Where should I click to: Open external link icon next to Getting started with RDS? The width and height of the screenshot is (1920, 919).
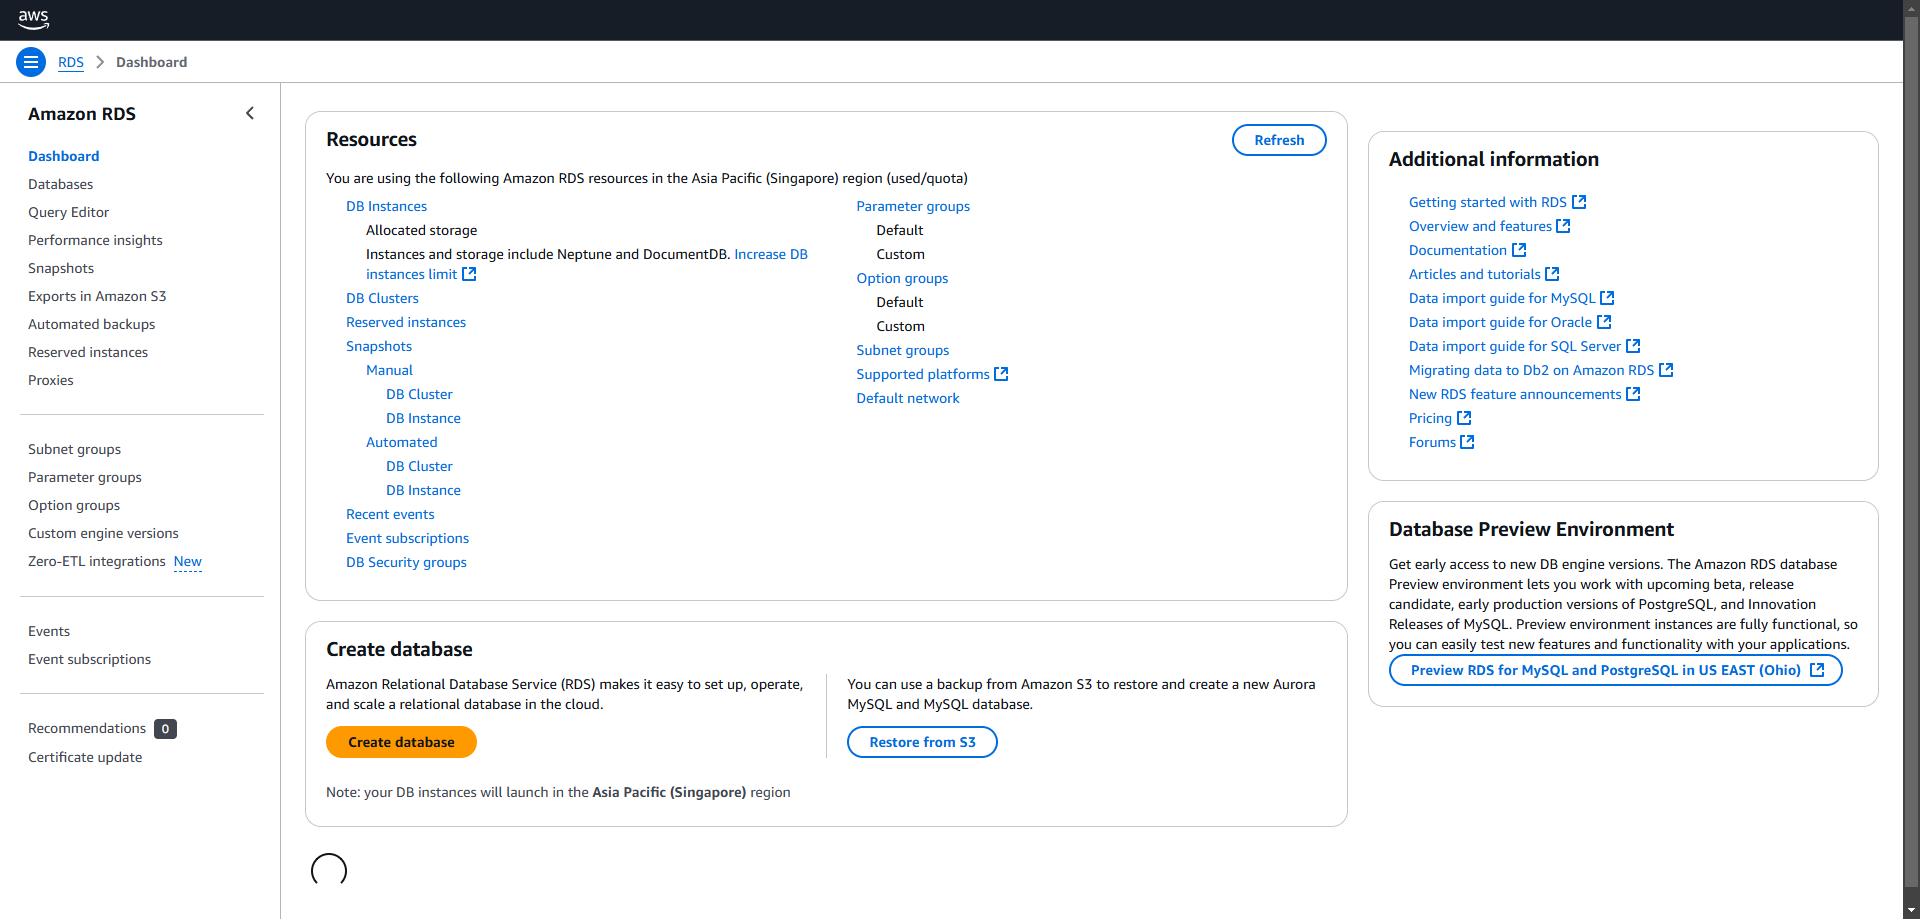[x=1579, y=202]
